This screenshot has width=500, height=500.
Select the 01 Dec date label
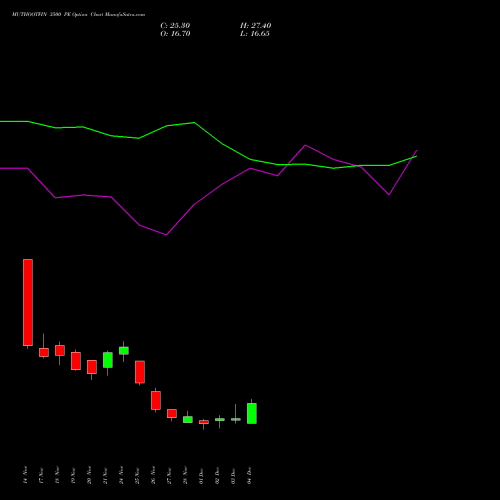201,475
